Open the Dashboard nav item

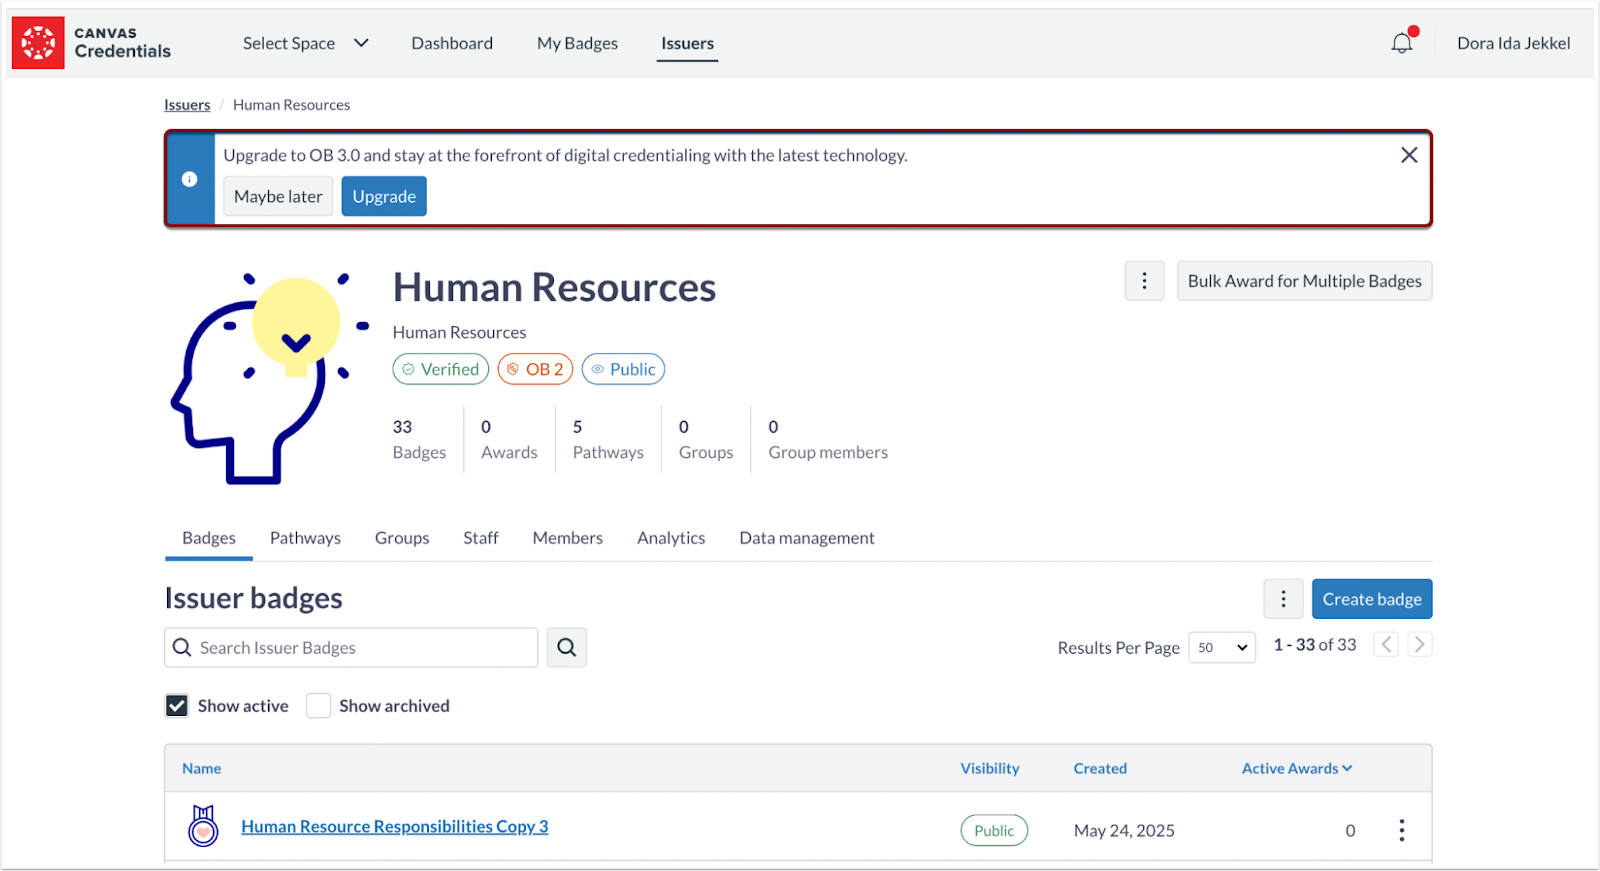click(x=452, y=43)
